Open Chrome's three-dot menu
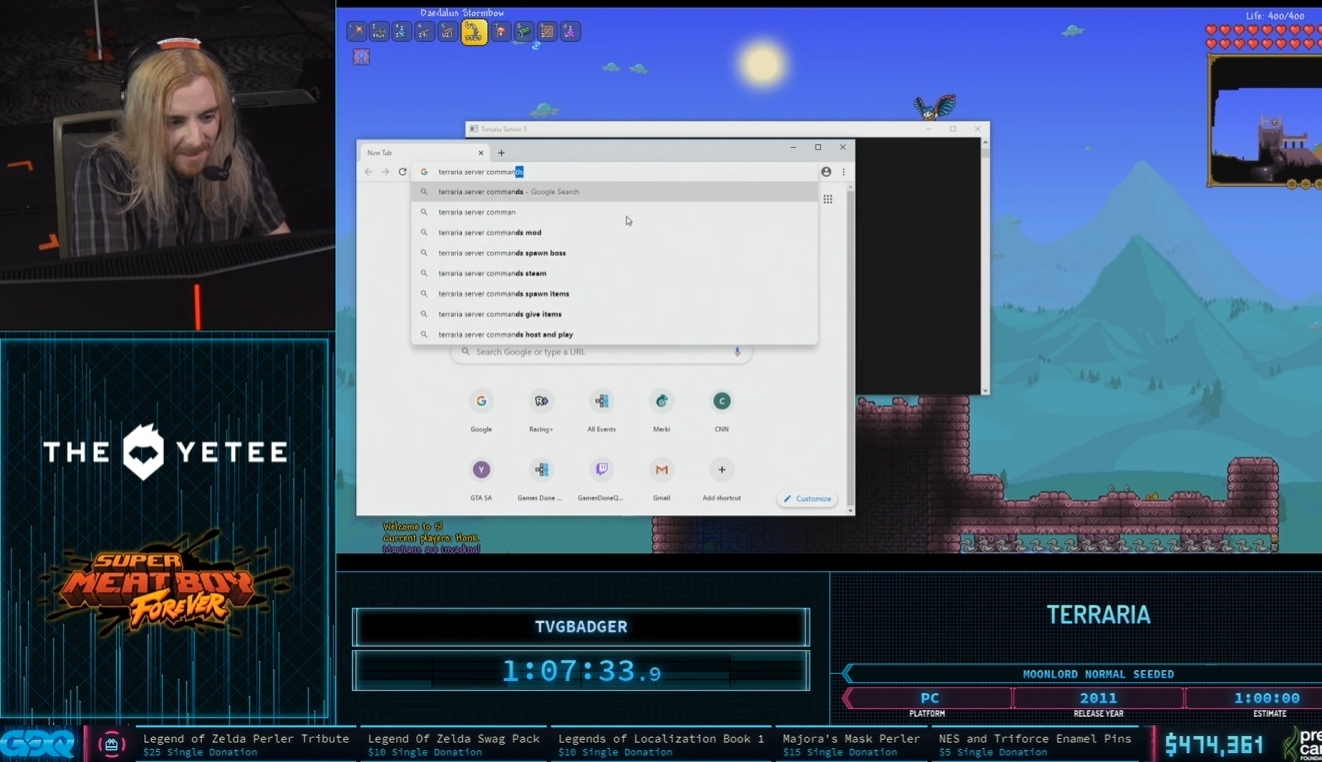 pos(843,172)
